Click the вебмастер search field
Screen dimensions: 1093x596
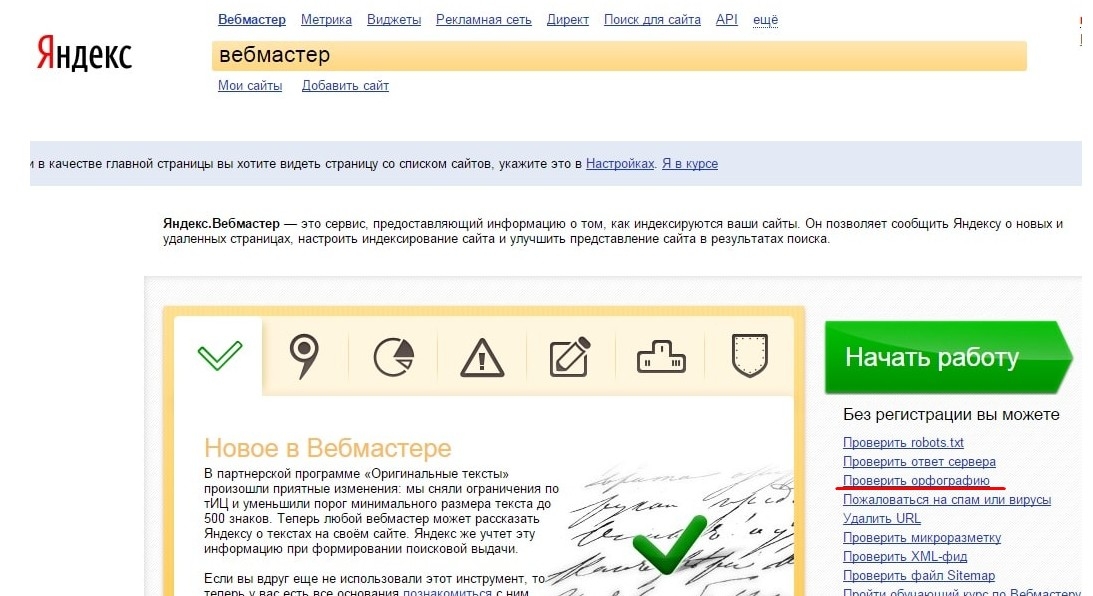coord(619,55)
